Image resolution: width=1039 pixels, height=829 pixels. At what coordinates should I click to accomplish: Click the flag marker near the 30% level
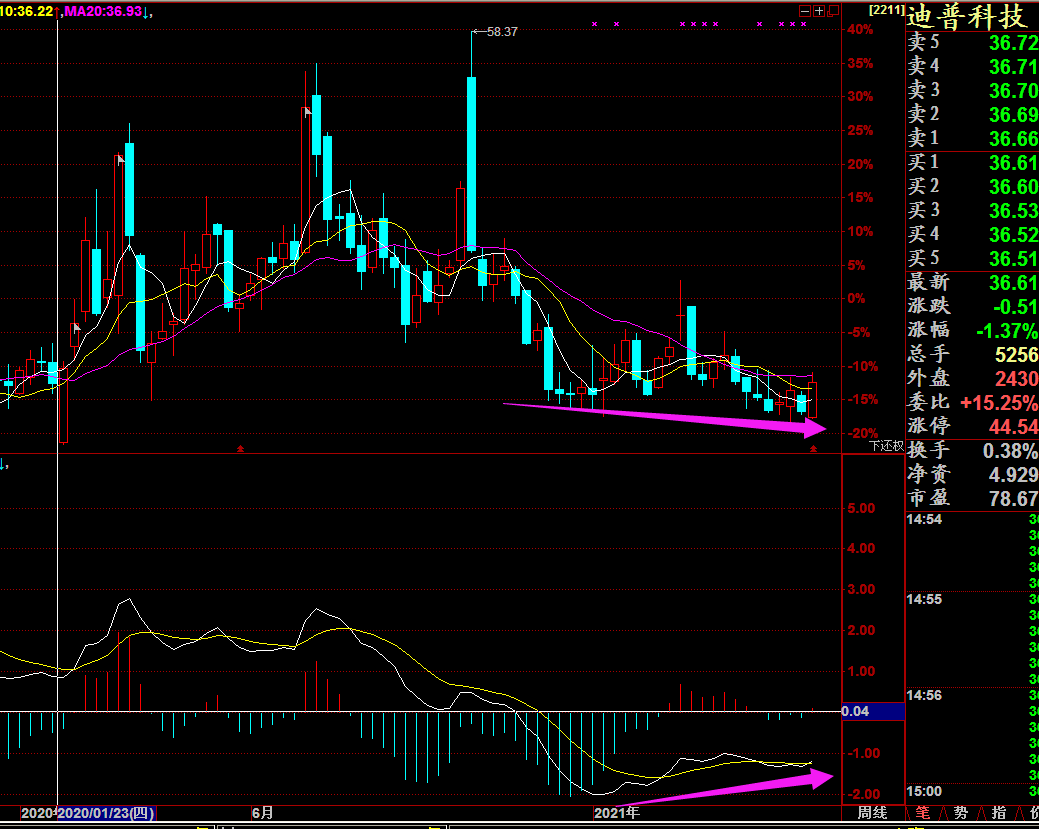(308, 113)
